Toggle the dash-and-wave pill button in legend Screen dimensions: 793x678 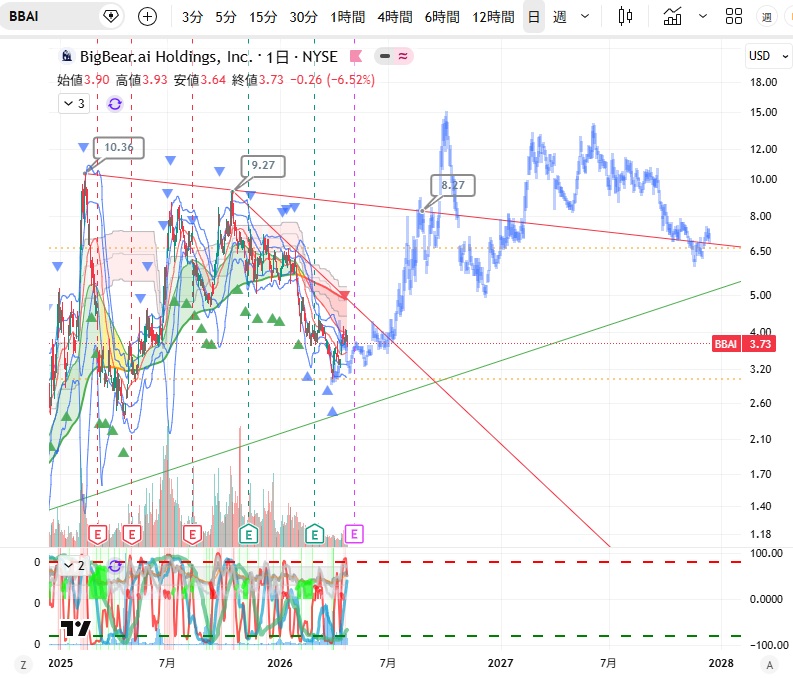(x=394, y=56)
